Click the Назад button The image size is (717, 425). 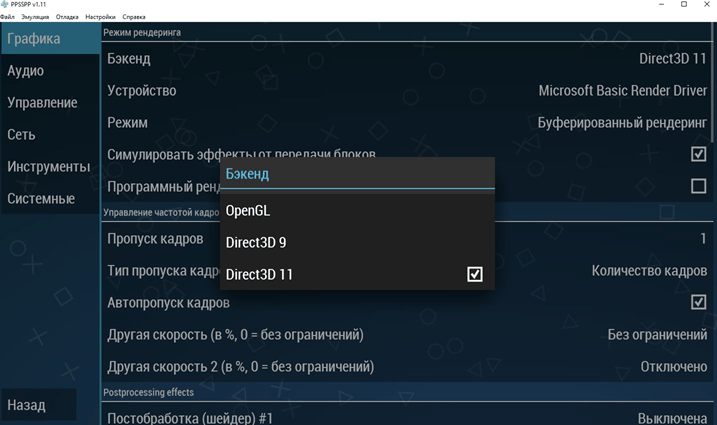pos(39,405)
